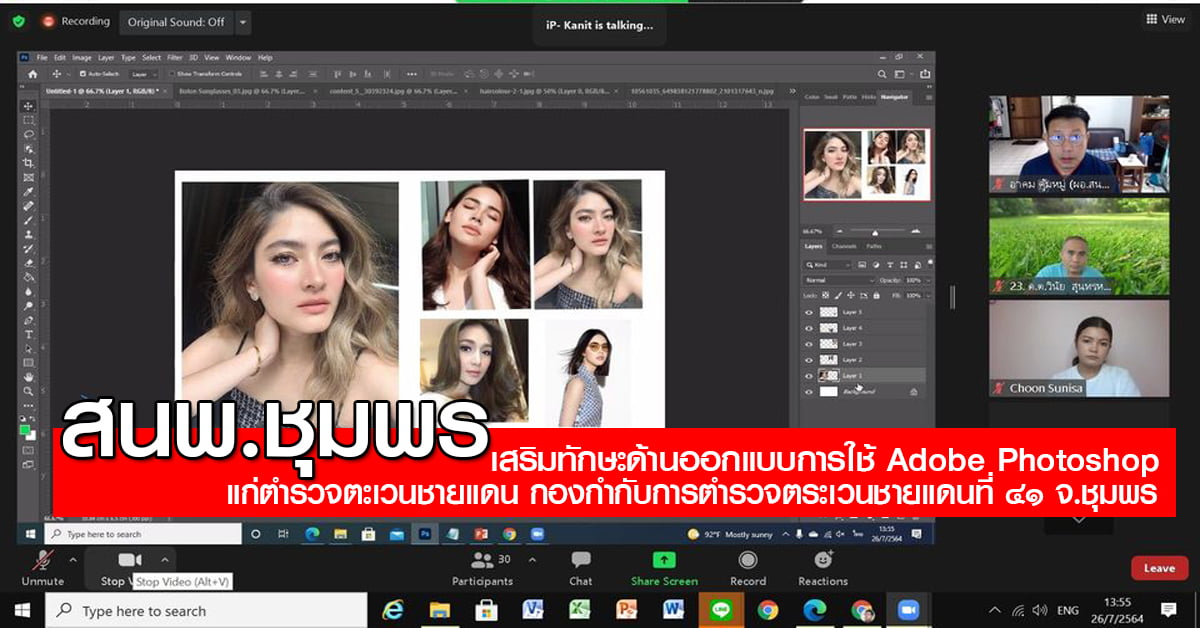Hide Layer 5 using its eye icon
The height and width of the screenshot is (628, 1200).
coord(810,312)
